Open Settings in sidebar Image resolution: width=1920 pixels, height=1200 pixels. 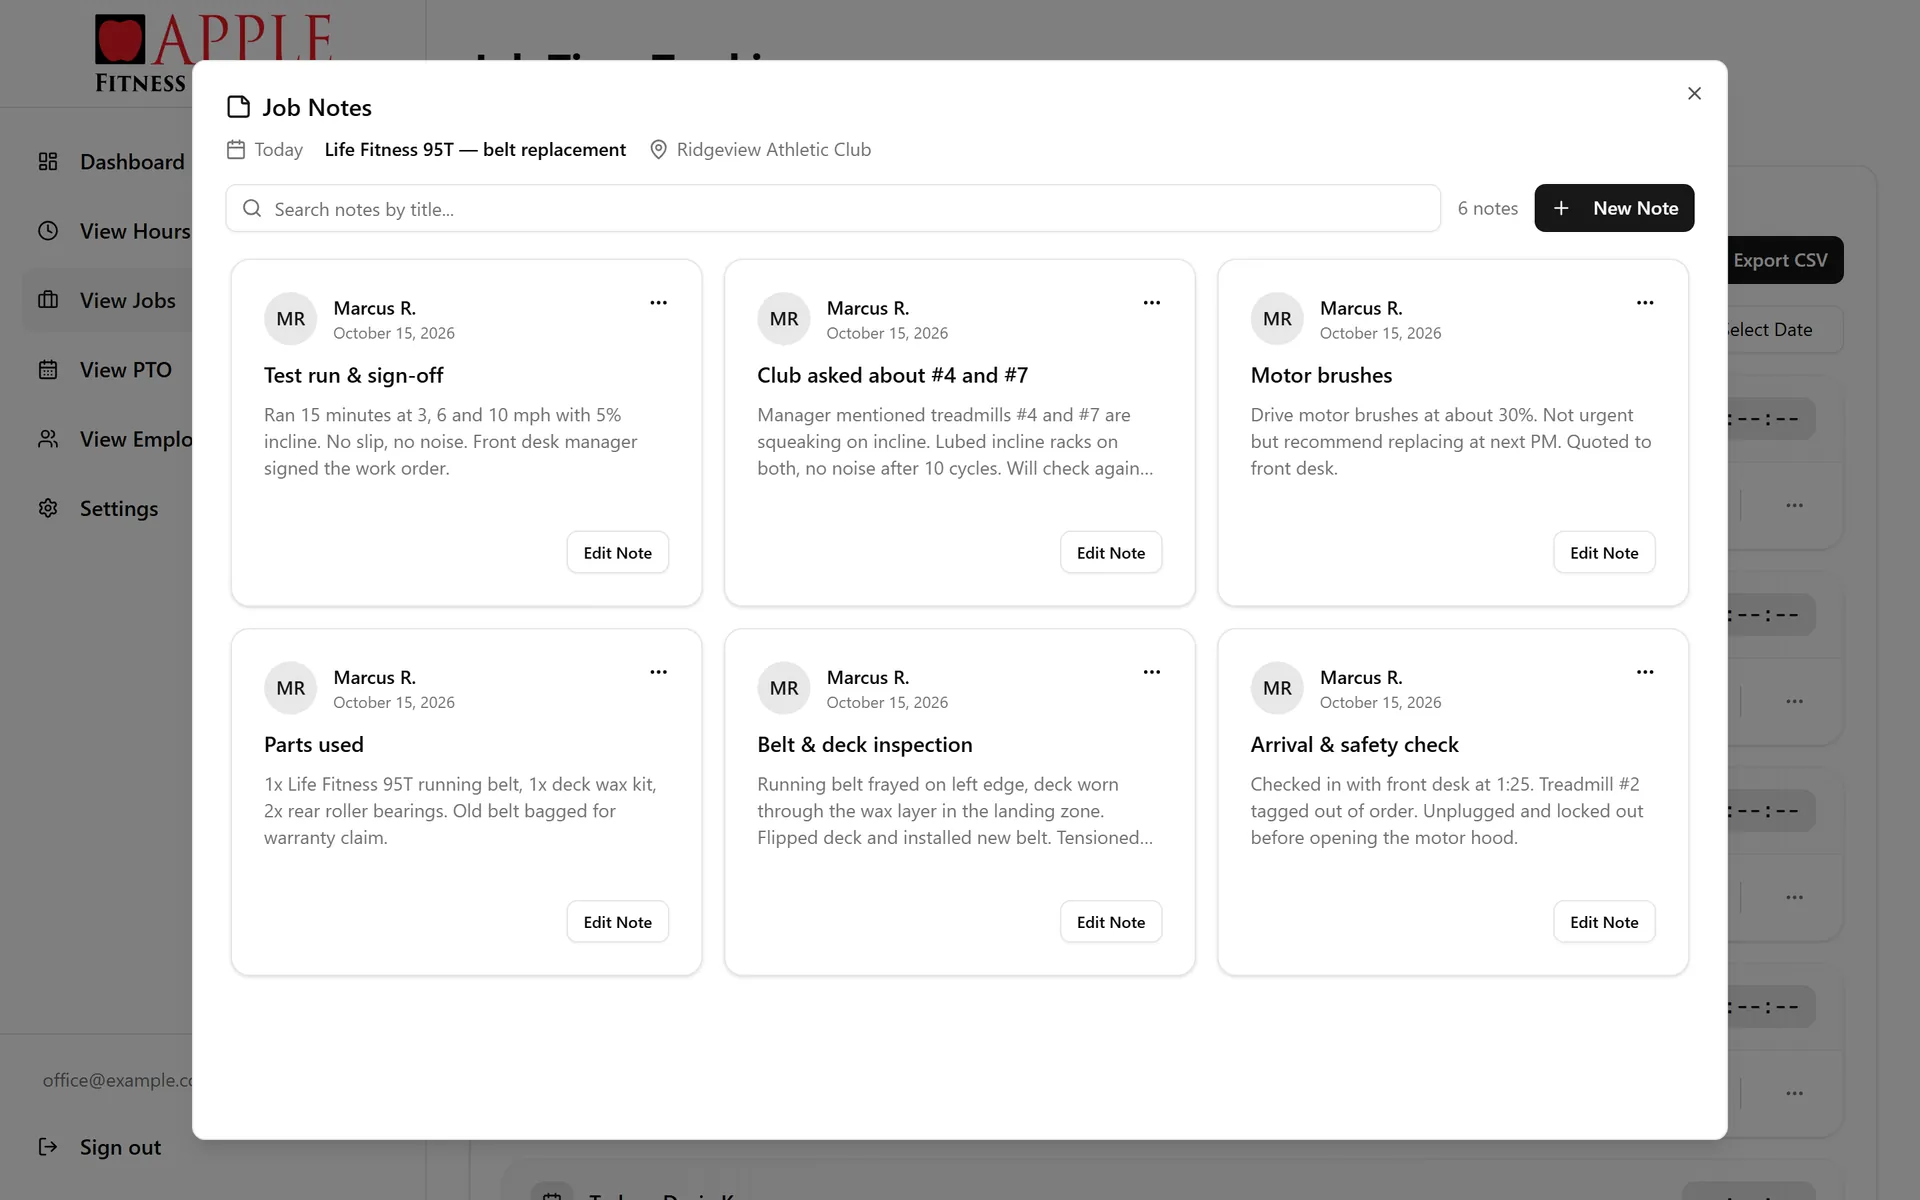pyautogui.click(x=108, y=508)
